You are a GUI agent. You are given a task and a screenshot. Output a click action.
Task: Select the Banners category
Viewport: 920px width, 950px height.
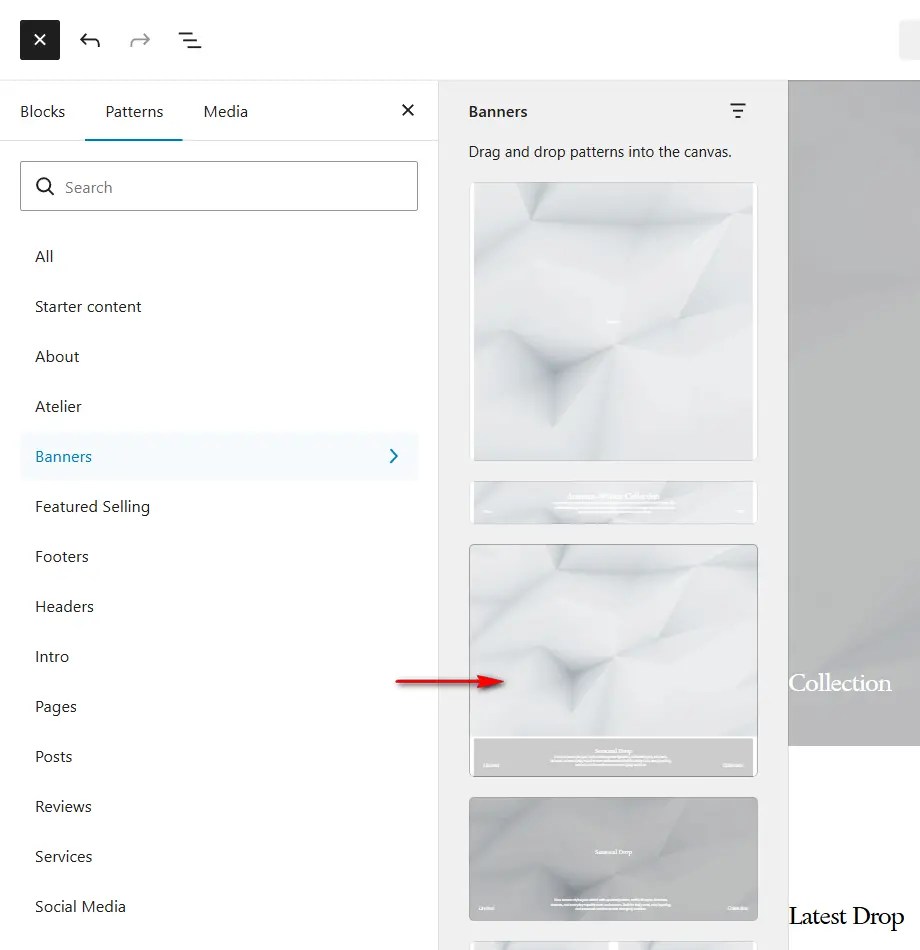pos(219,456)
